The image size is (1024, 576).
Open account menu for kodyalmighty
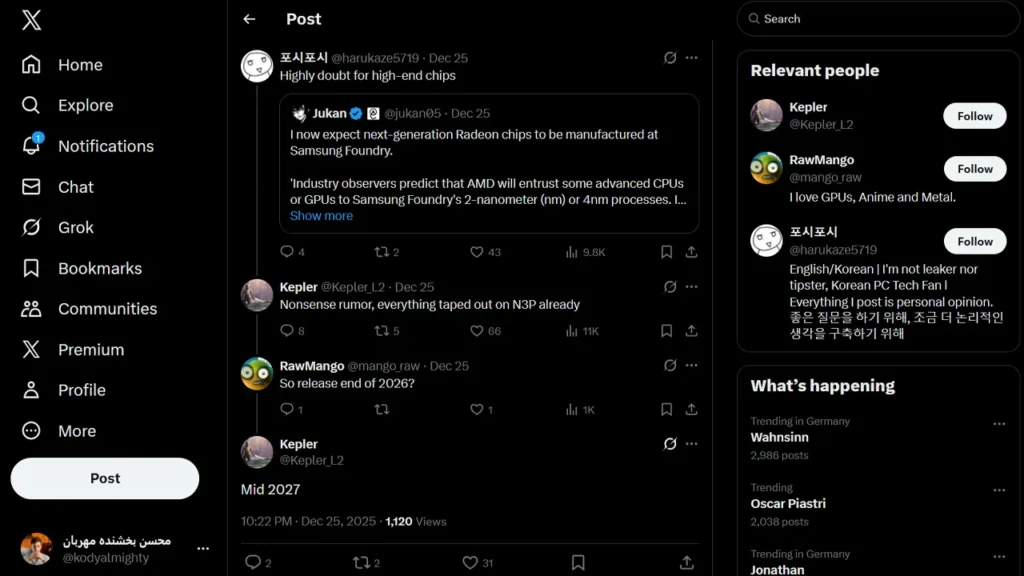[203, 549]
